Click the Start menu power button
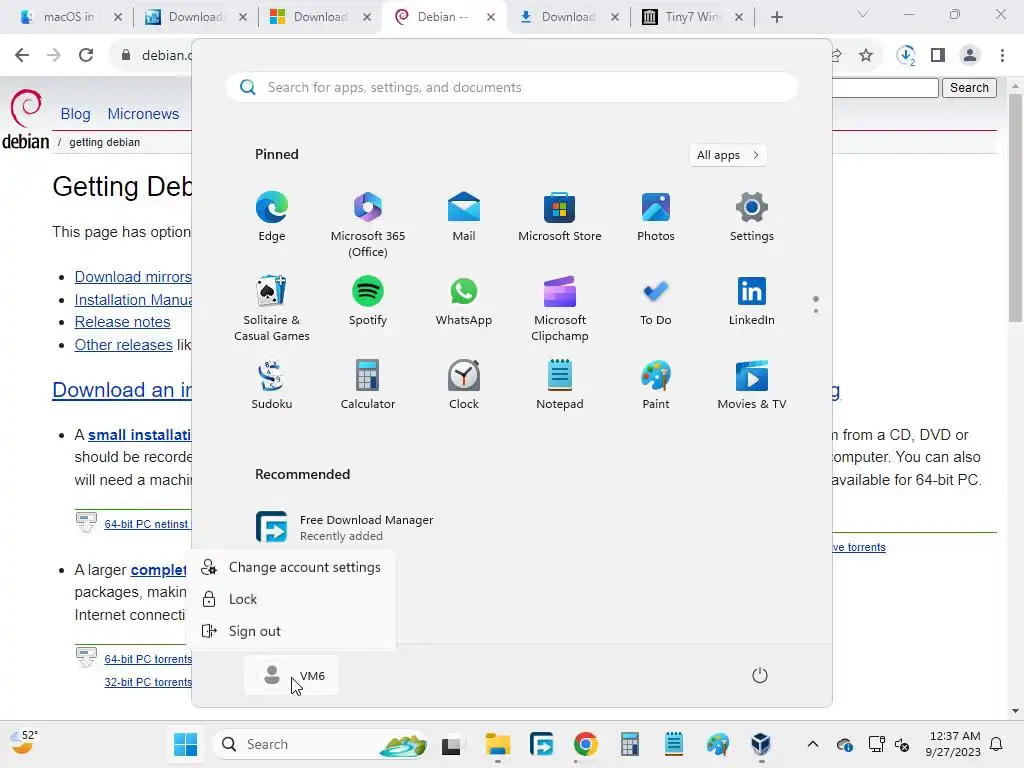 tap(760, 675)
